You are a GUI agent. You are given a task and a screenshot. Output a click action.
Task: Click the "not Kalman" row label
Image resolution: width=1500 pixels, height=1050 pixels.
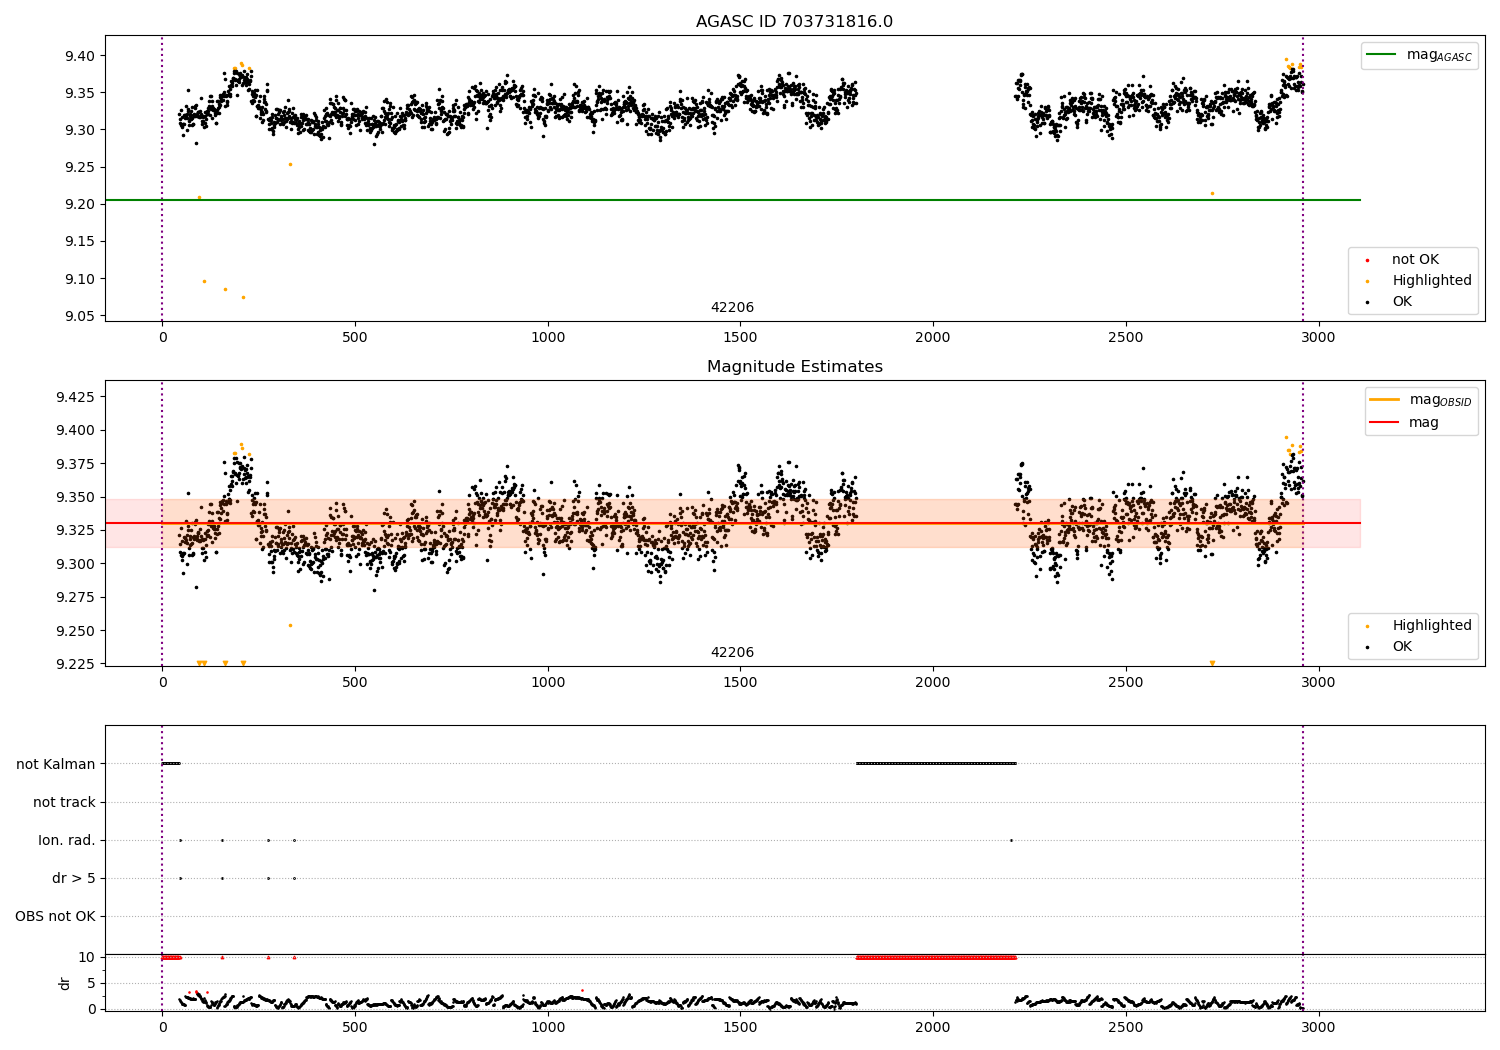click(x=56, y=764)
